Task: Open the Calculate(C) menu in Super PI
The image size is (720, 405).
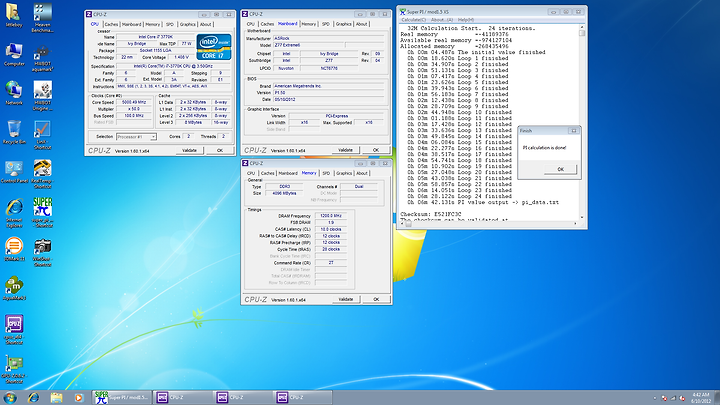Action: pos(414,20)
